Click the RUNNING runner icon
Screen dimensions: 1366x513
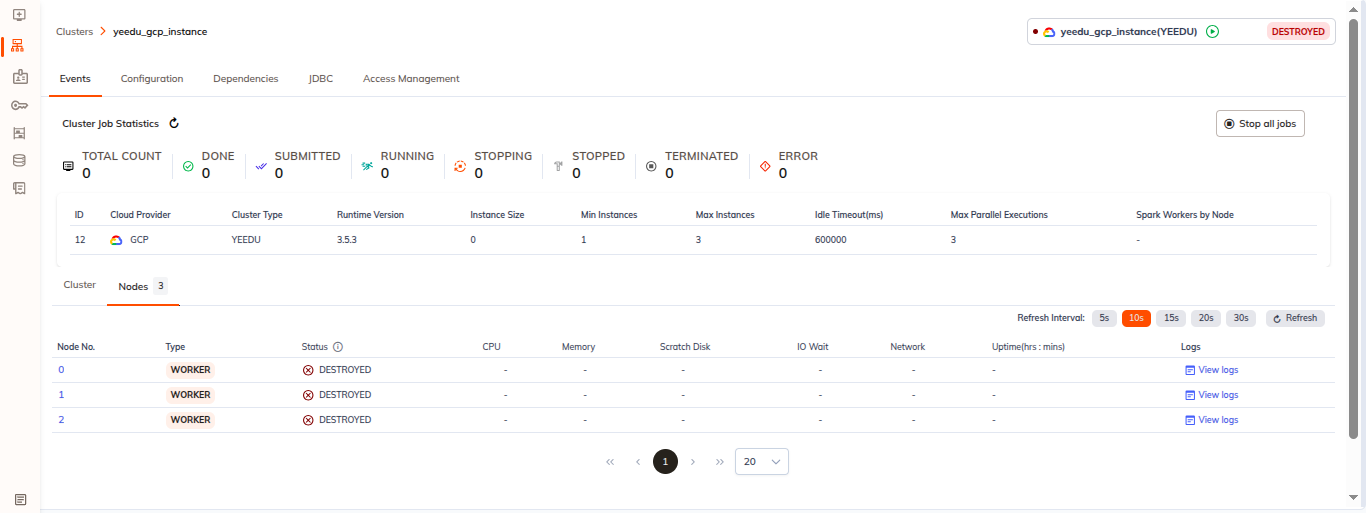[x=367, y=166]
